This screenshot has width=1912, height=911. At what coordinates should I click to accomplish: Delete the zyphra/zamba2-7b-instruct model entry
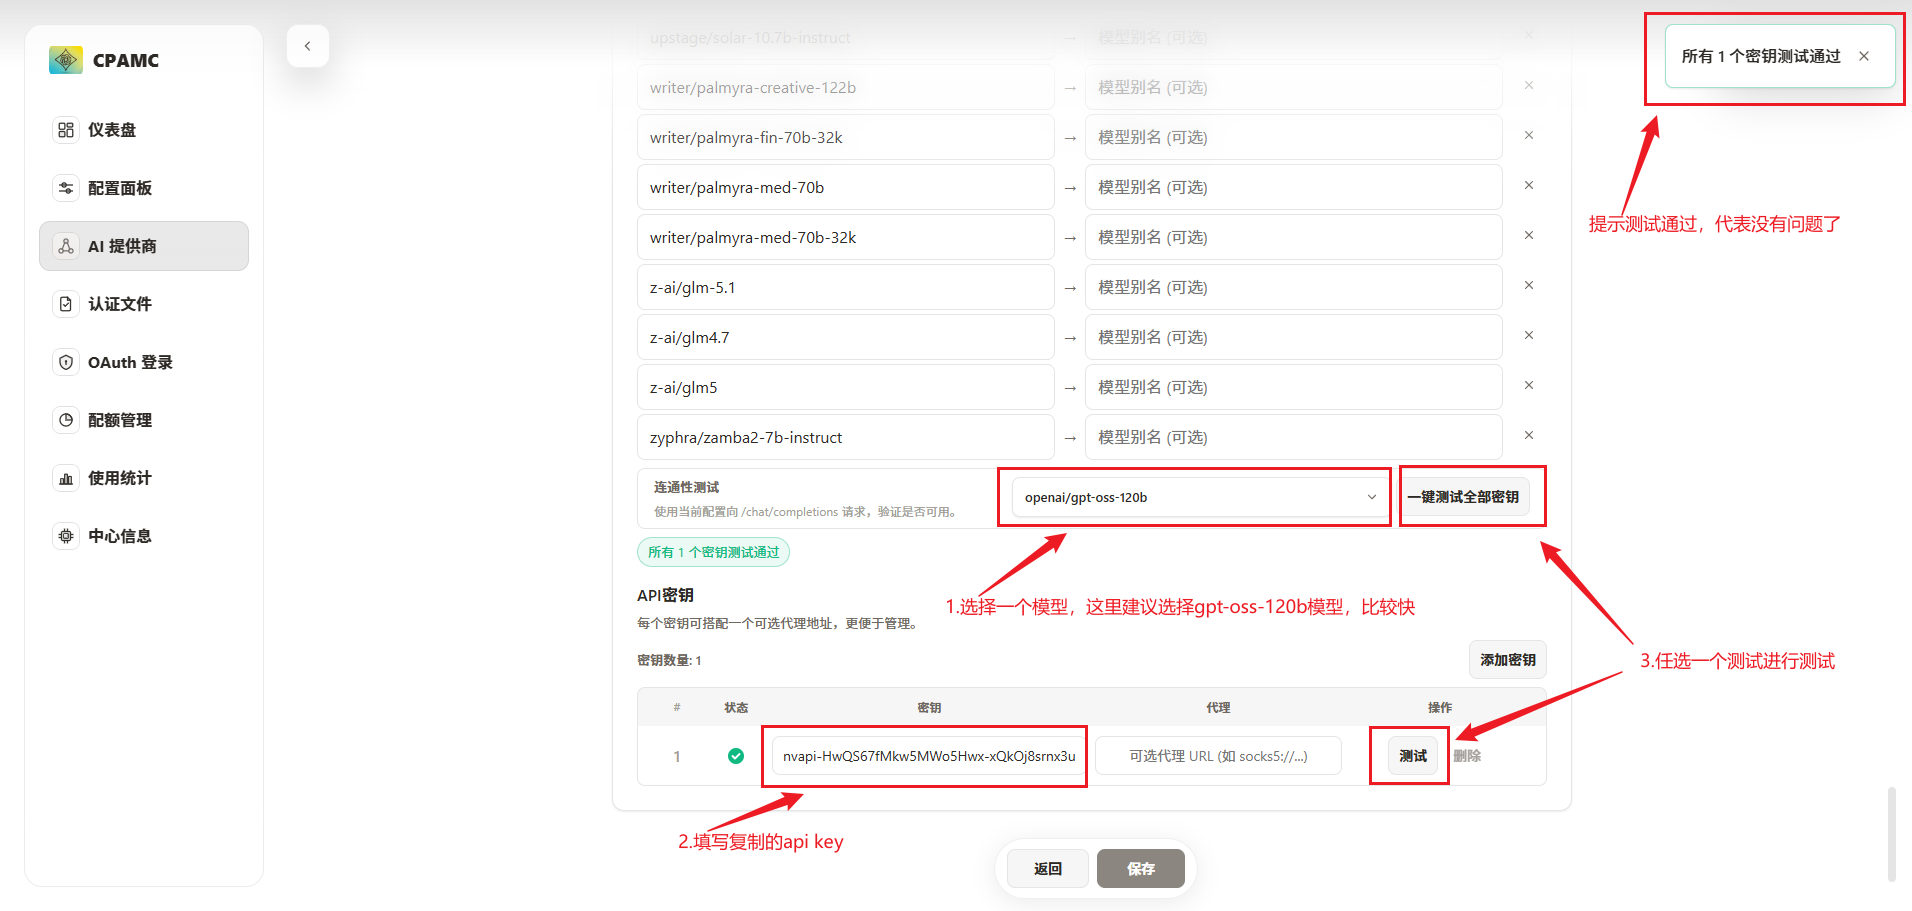pyautogui.click(x=1528, y=436)
